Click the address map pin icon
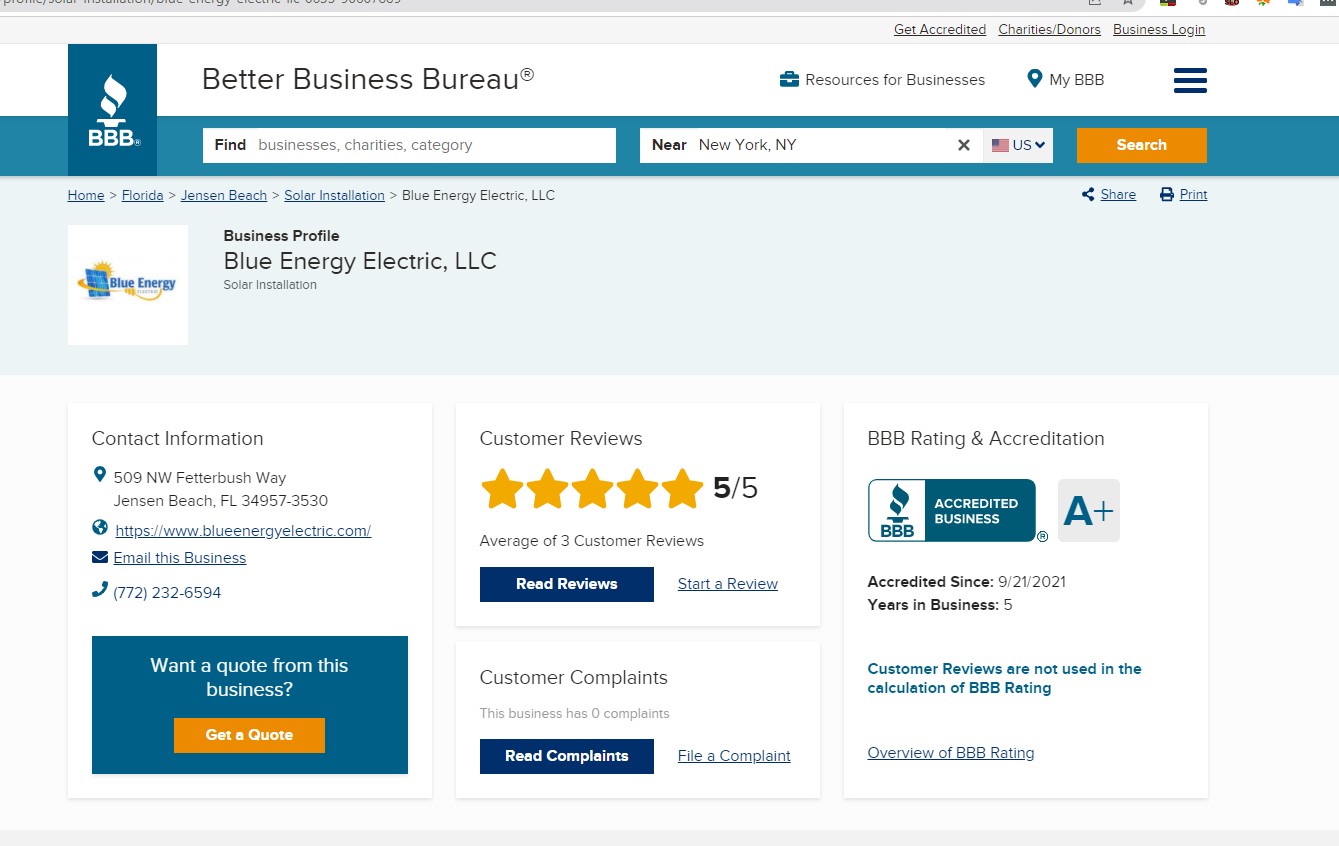 pos(99,475)
